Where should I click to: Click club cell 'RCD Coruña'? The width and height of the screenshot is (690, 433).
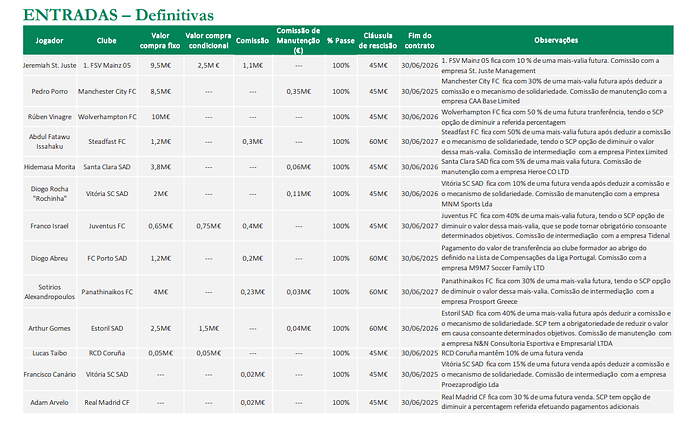[x=107, y=353]
